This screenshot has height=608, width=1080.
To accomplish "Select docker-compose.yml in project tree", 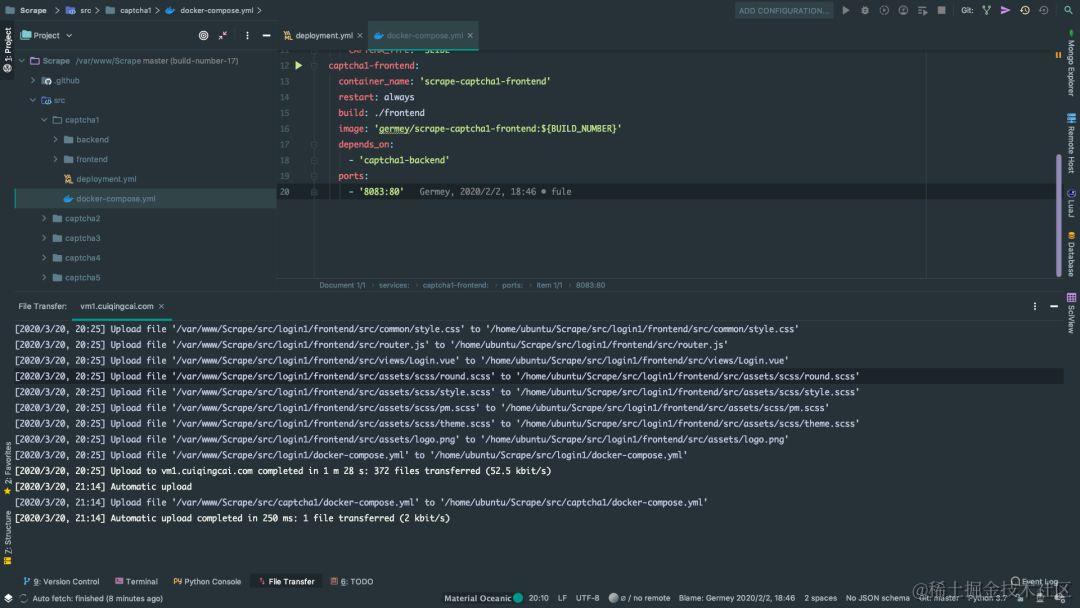I will [116, 199].
